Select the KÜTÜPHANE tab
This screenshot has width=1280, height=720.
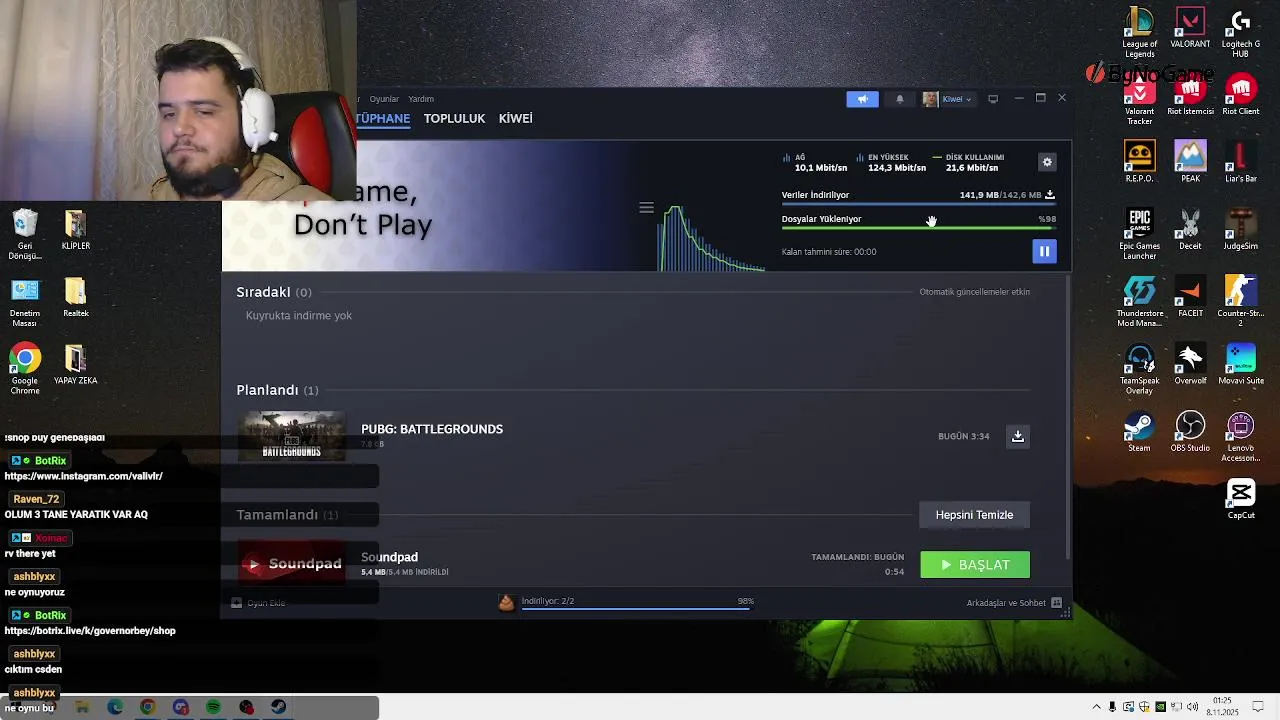[x=384, y=118]
